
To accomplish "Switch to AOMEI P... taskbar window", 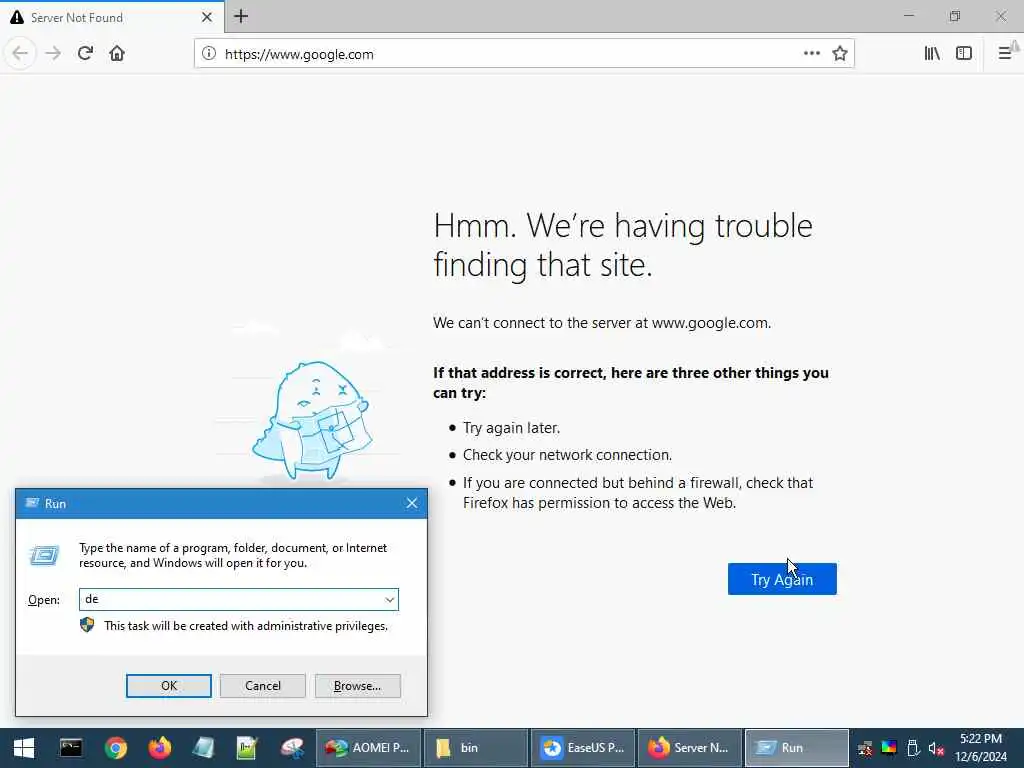I will tap(368, 748).
